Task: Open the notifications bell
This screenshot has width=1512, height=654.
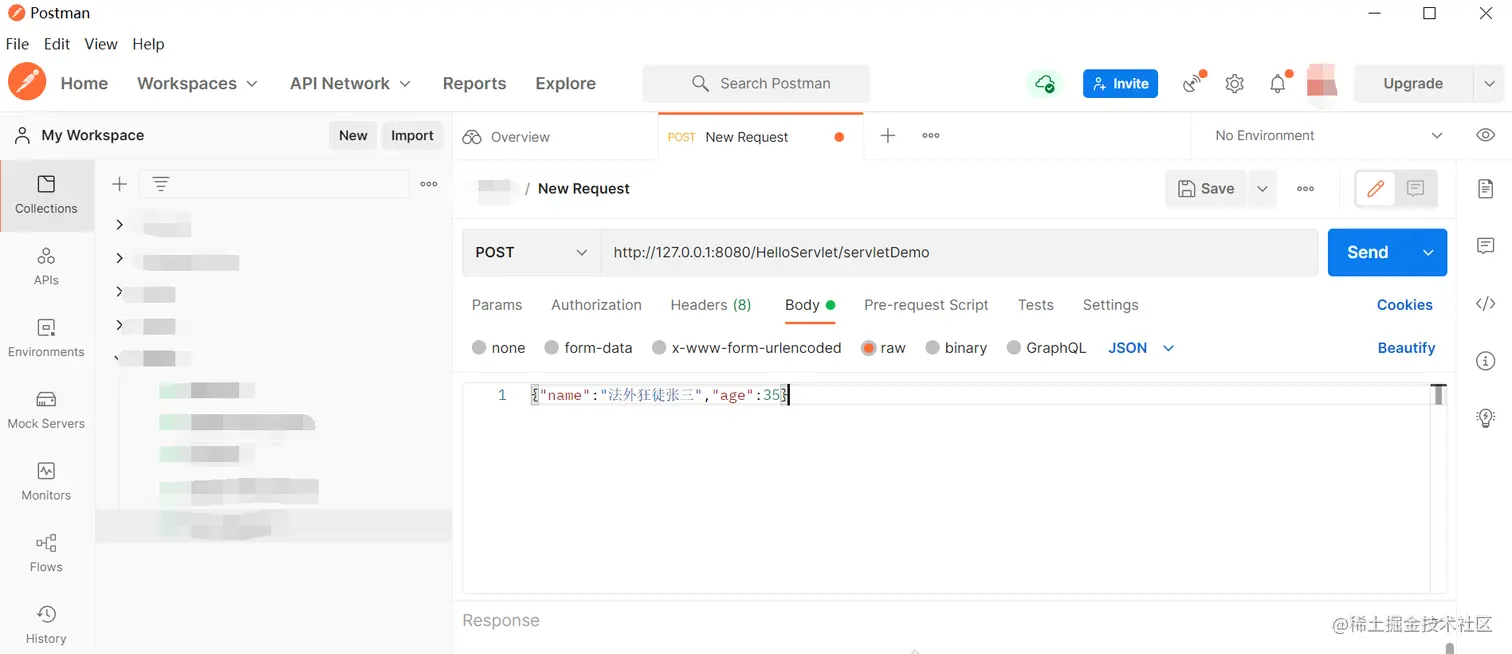Action: click(1278, 84)
